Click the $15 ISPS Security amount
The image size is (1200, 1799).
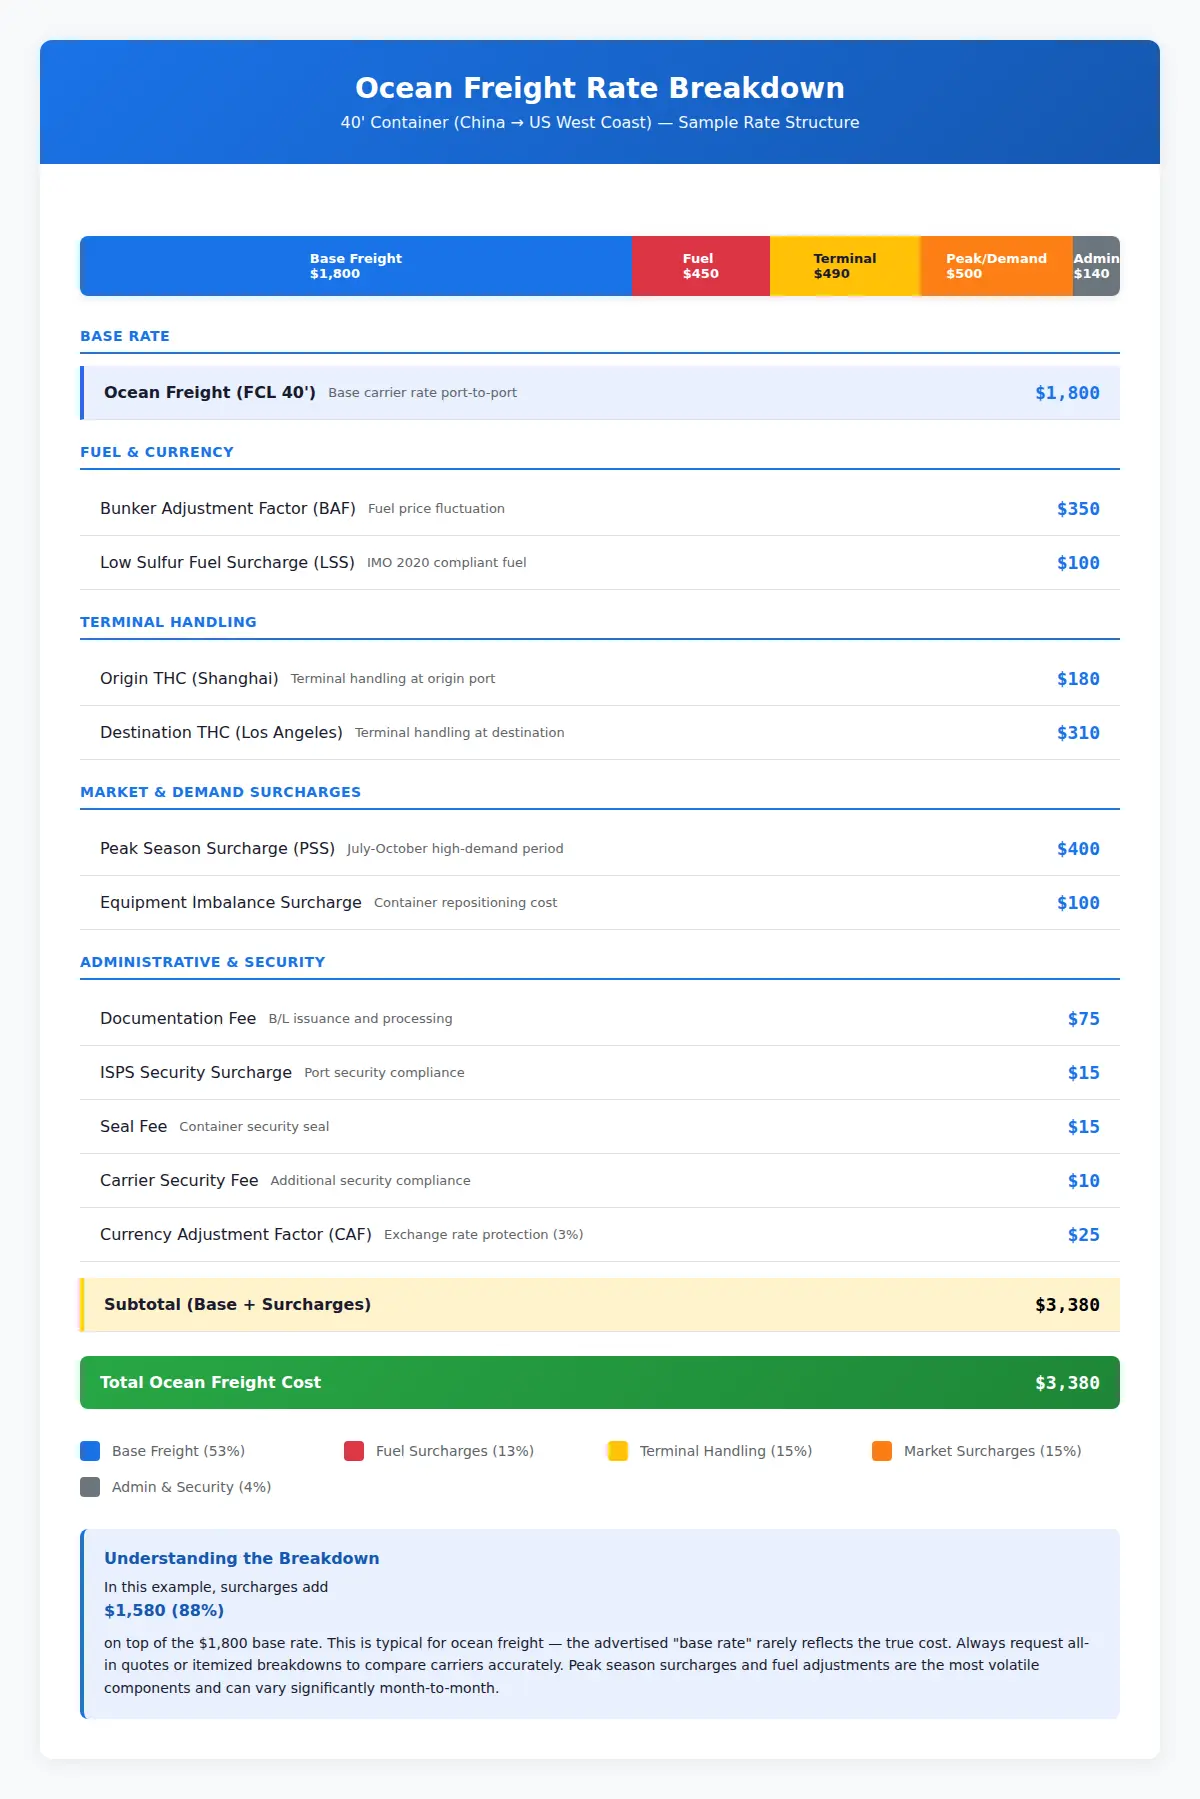[x=1083, y=1073]
